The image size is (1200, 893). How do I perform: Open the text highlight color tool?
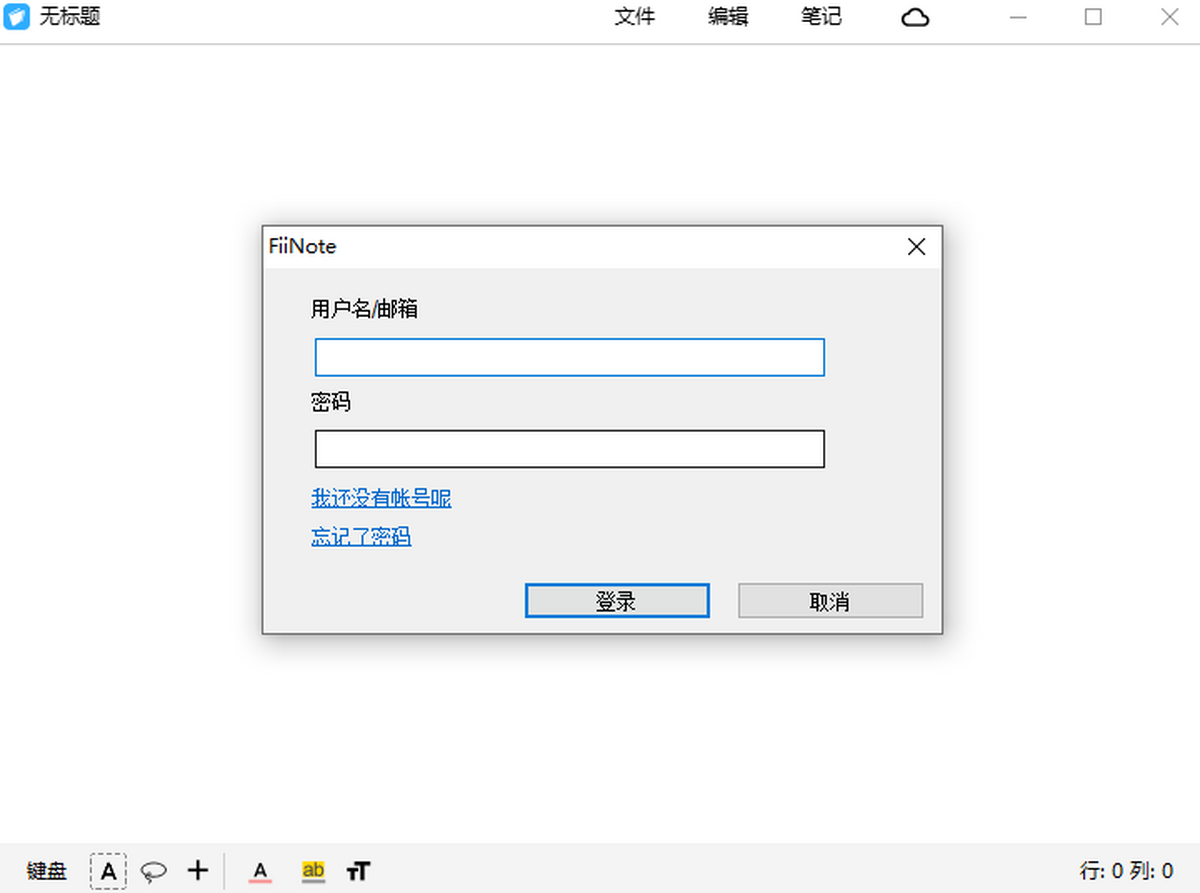(313, 872)
